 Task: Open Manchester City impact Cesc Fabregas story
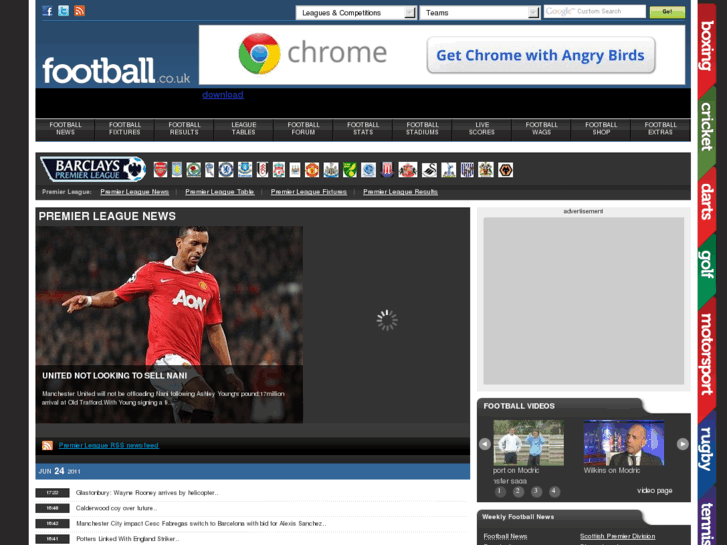click(x=201, y=523)
